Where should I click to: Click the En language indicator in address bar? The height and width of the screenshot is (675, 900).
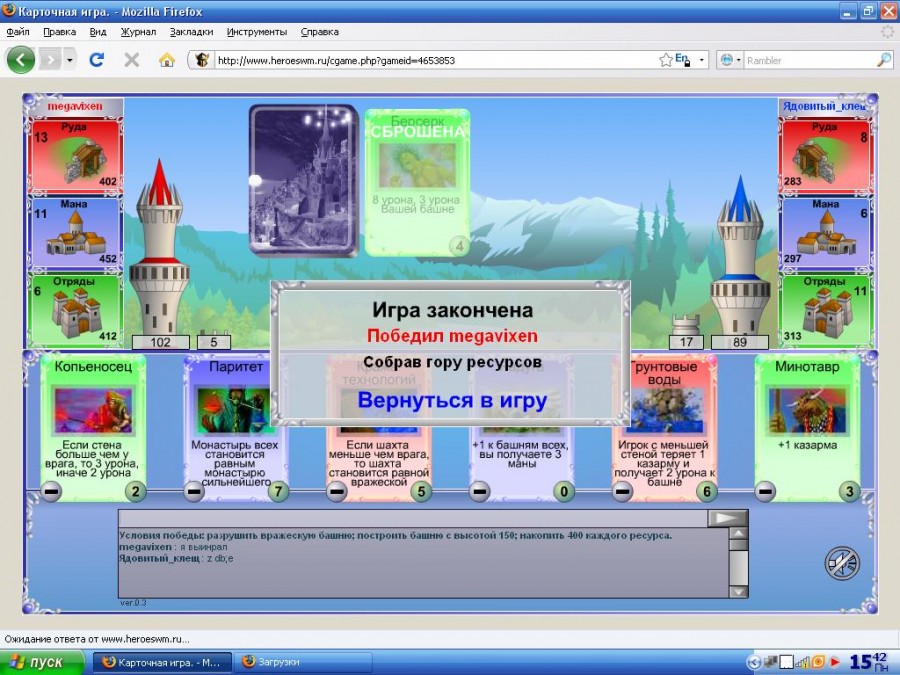pos(682,59)
